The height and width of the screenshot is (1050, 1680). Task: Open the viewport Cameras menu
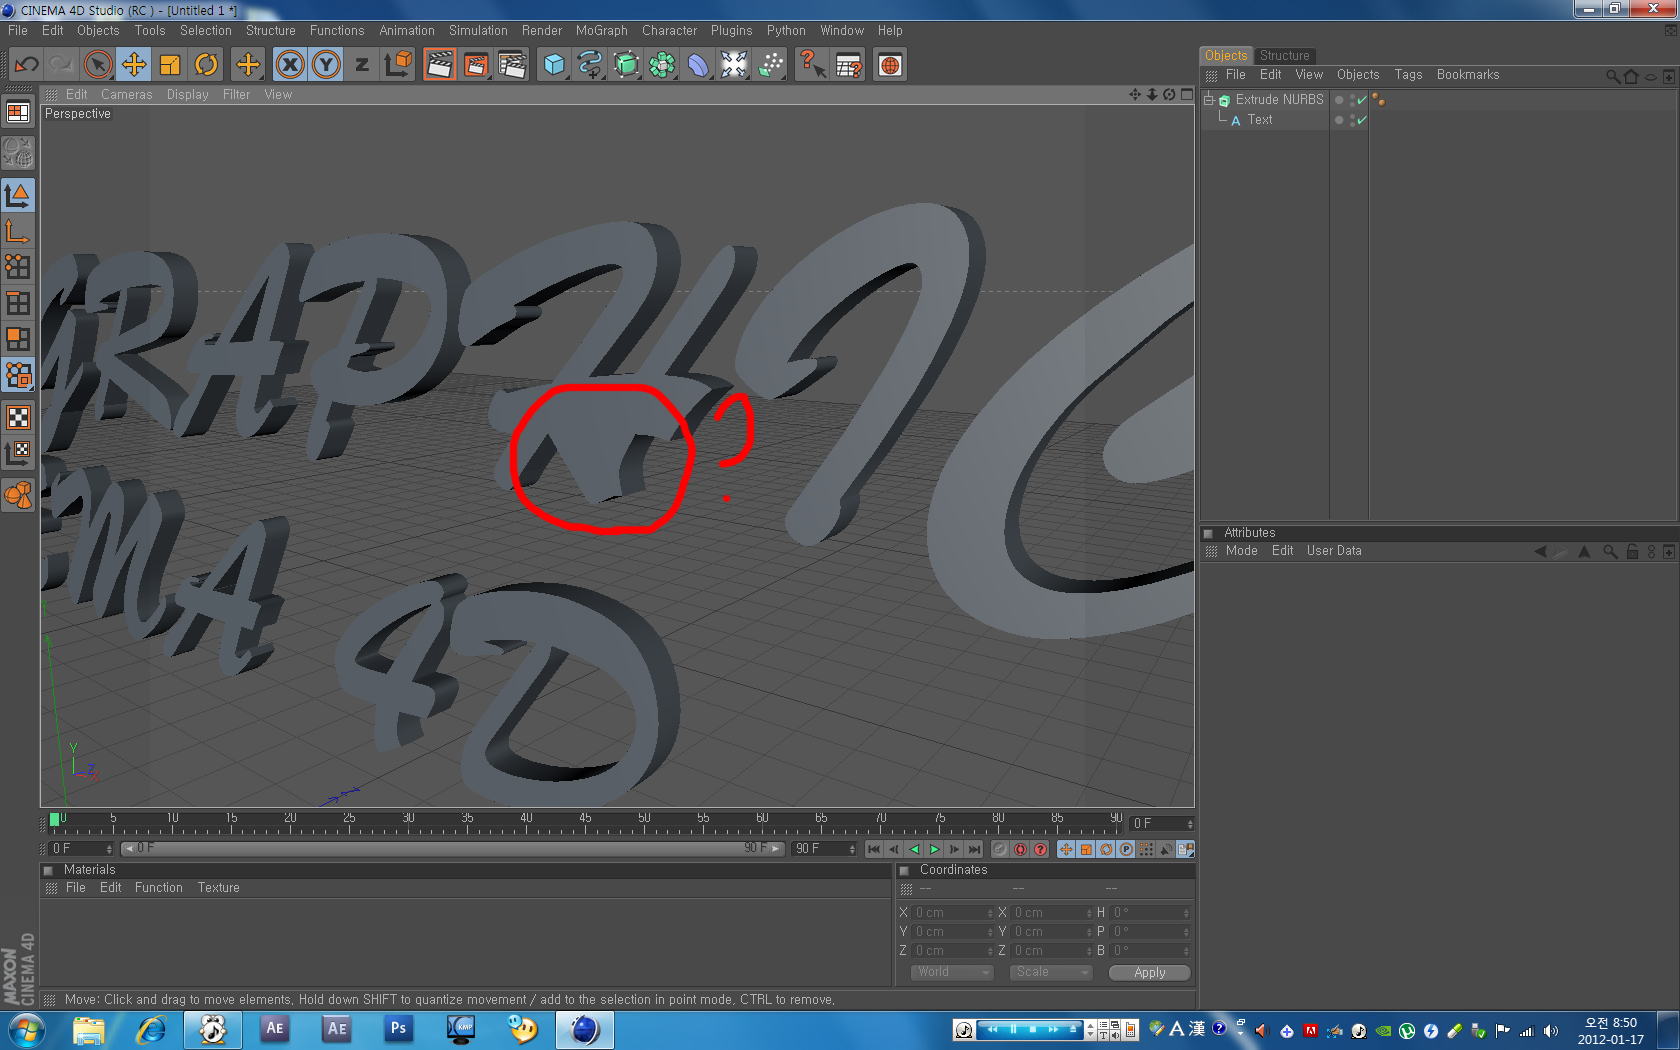click(127, 95)
